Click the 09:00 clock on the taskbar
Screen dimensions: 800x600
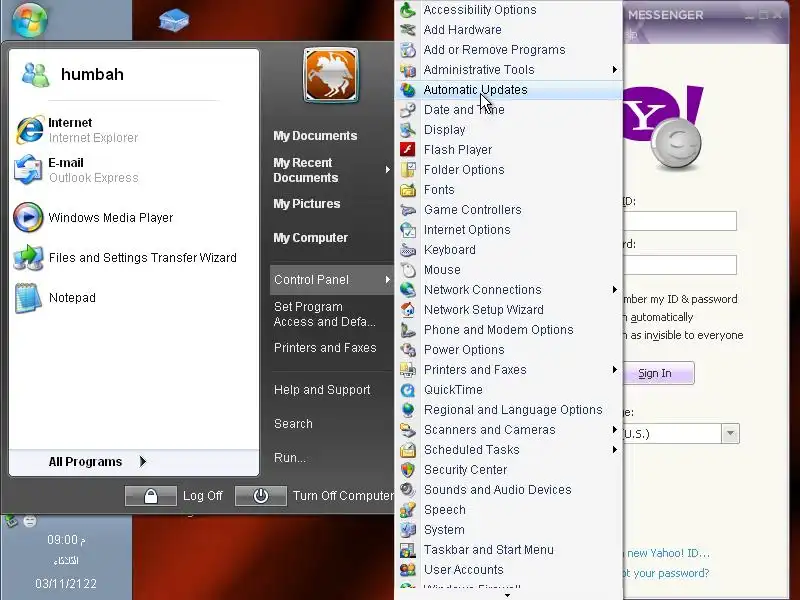66,540
